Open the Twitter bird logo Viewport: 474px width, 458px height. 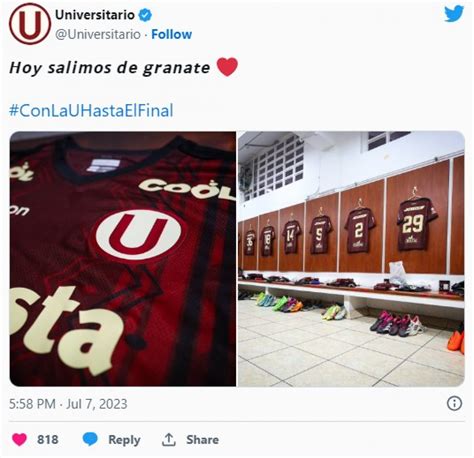454,14
